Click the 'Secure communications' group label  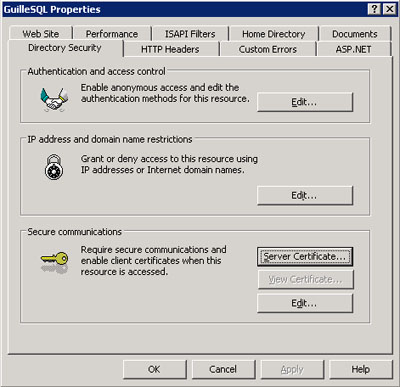[x=74, y=232]
